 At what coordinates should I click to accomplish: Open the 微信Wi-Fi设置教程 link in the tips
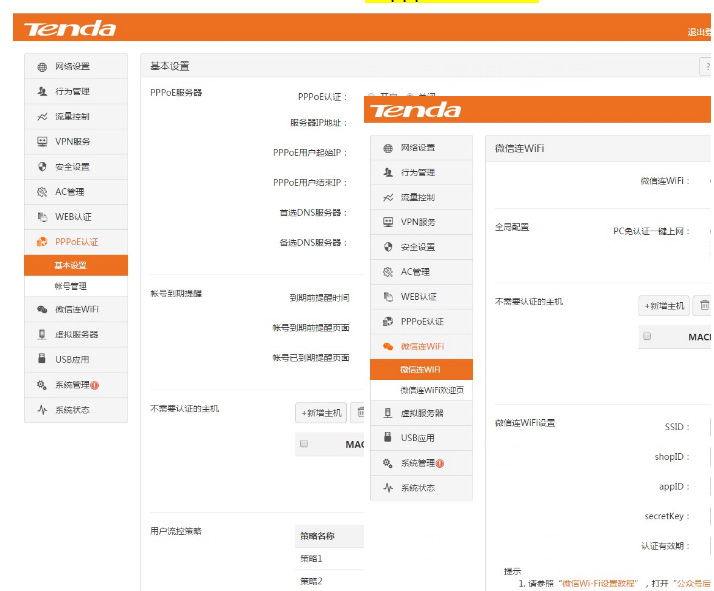pos(598,583)
